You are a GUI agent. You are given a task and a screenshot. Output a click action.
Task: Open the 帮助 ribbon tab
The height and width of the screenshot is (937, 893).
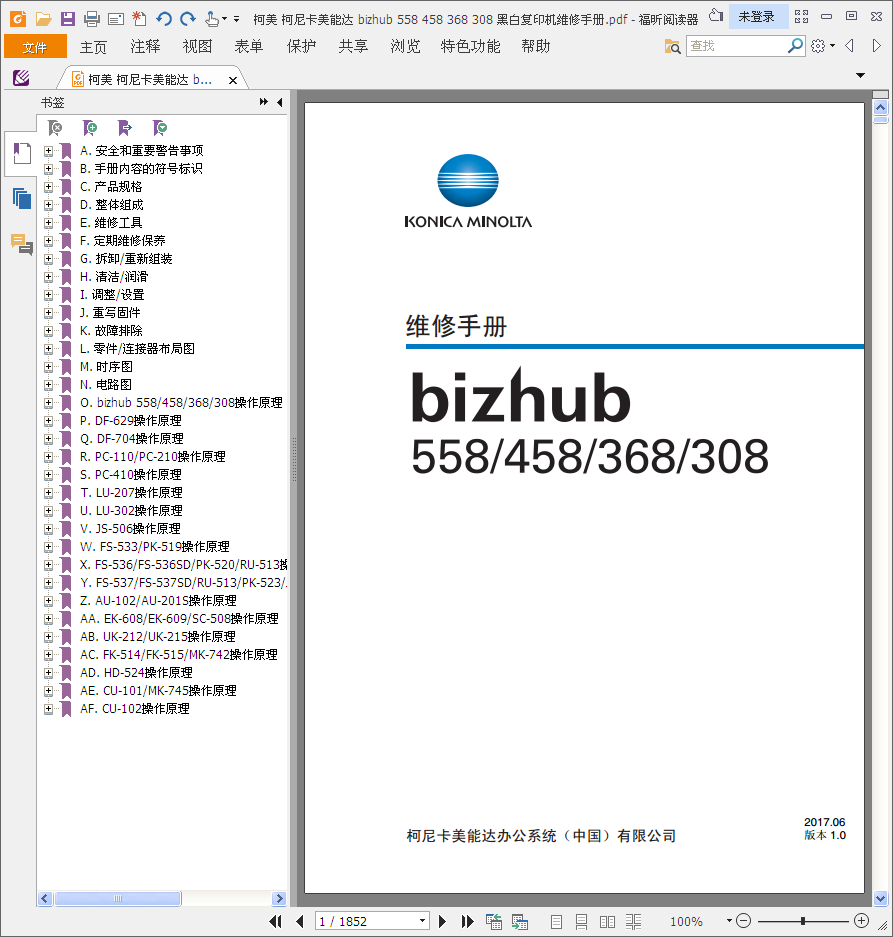click(x=536, y=47)
